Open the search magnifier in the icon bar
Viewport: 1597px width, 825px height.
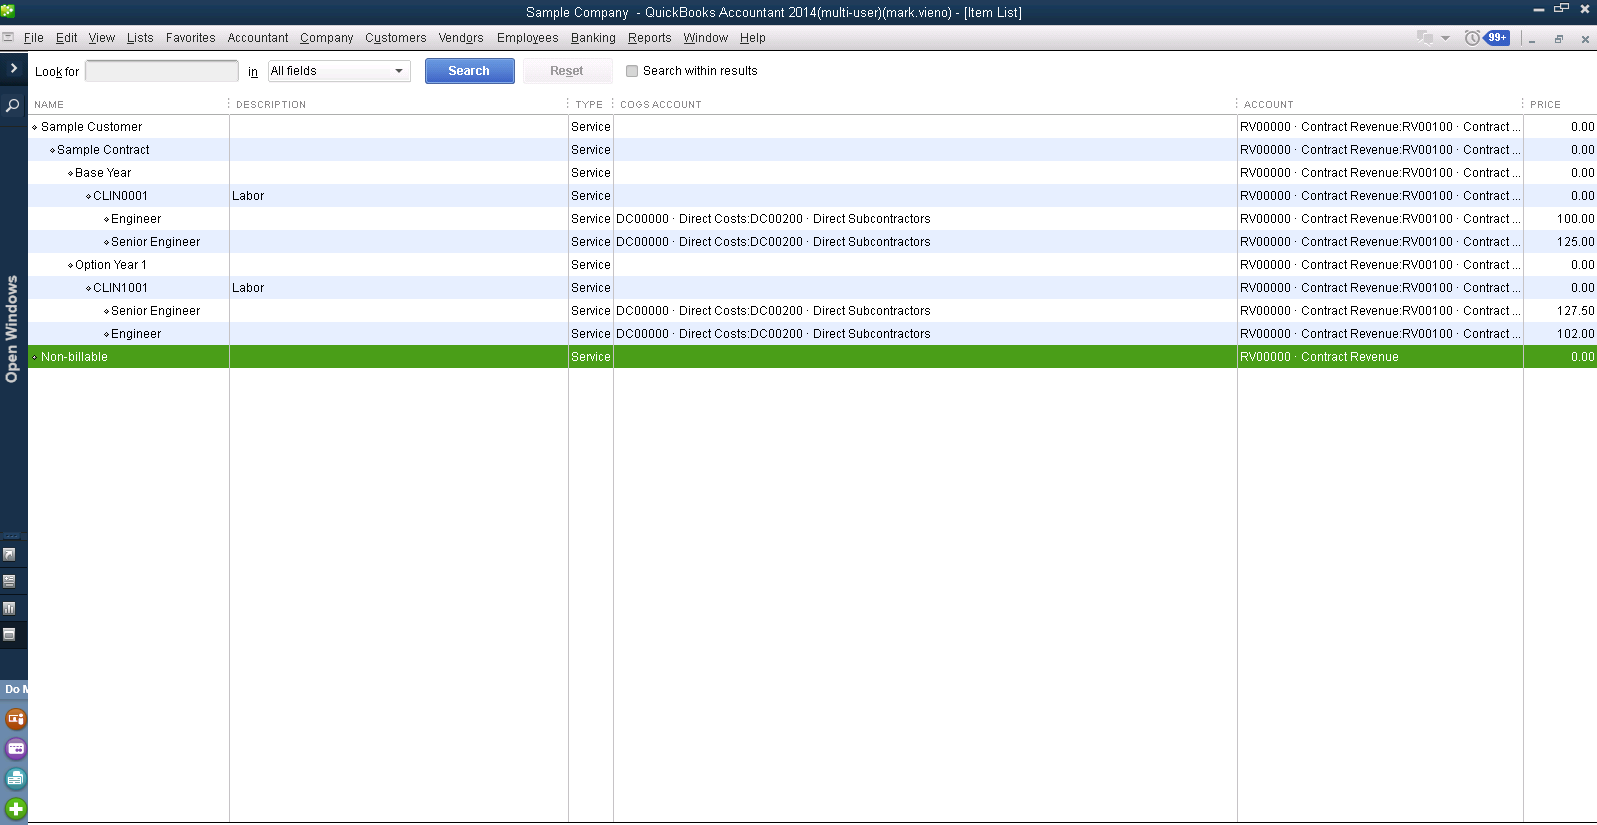pos(13,104)
